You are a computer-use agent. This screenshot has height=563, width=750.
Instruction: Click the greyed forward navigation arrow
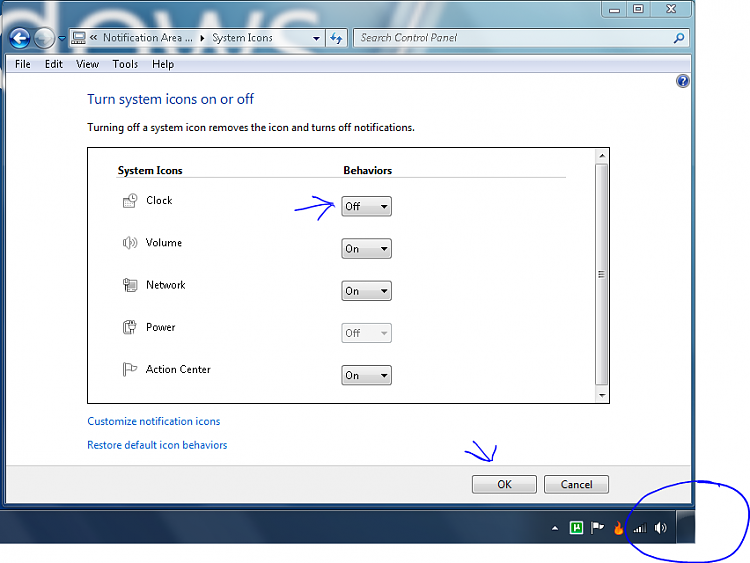pyautogui.click(x=44, y=38)
